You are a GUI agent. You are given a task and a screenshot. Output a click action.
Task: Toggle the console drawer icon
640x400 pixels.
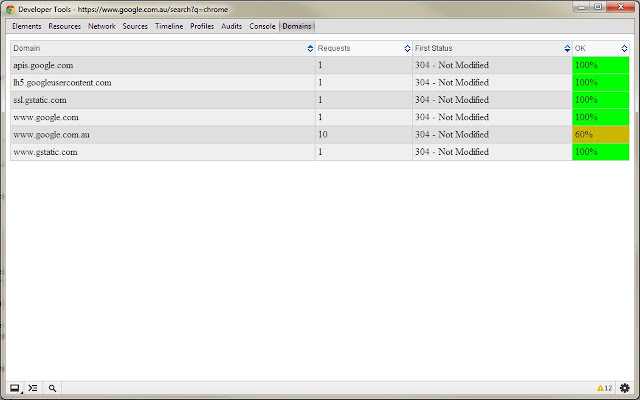point(33,388)
